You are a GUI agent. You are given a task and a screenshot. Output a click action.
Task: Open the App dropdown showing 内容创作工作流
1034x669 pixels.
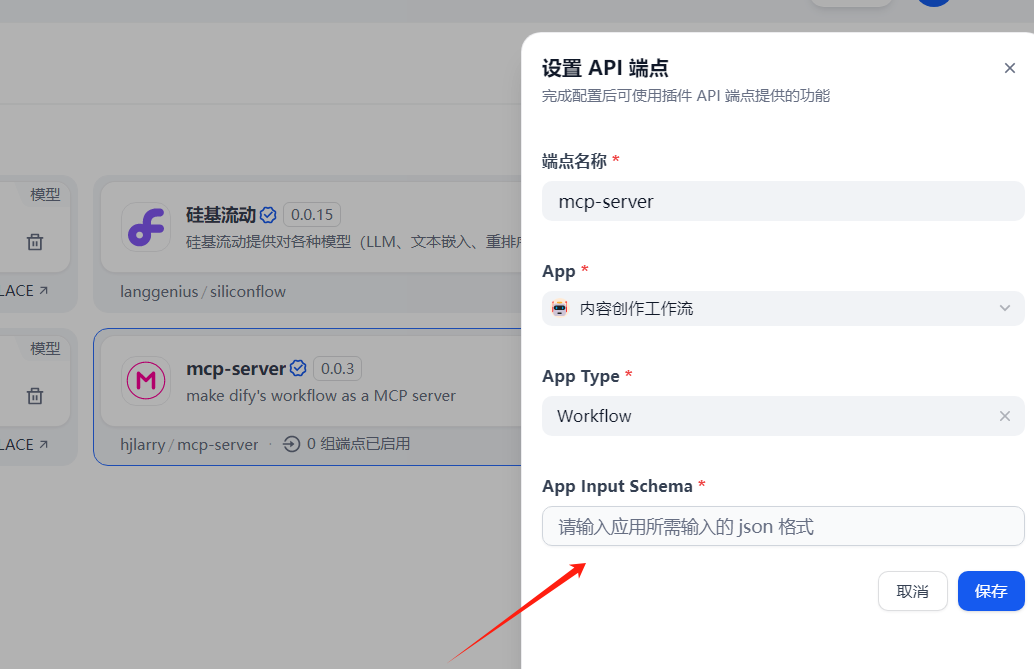coord(783,308)
